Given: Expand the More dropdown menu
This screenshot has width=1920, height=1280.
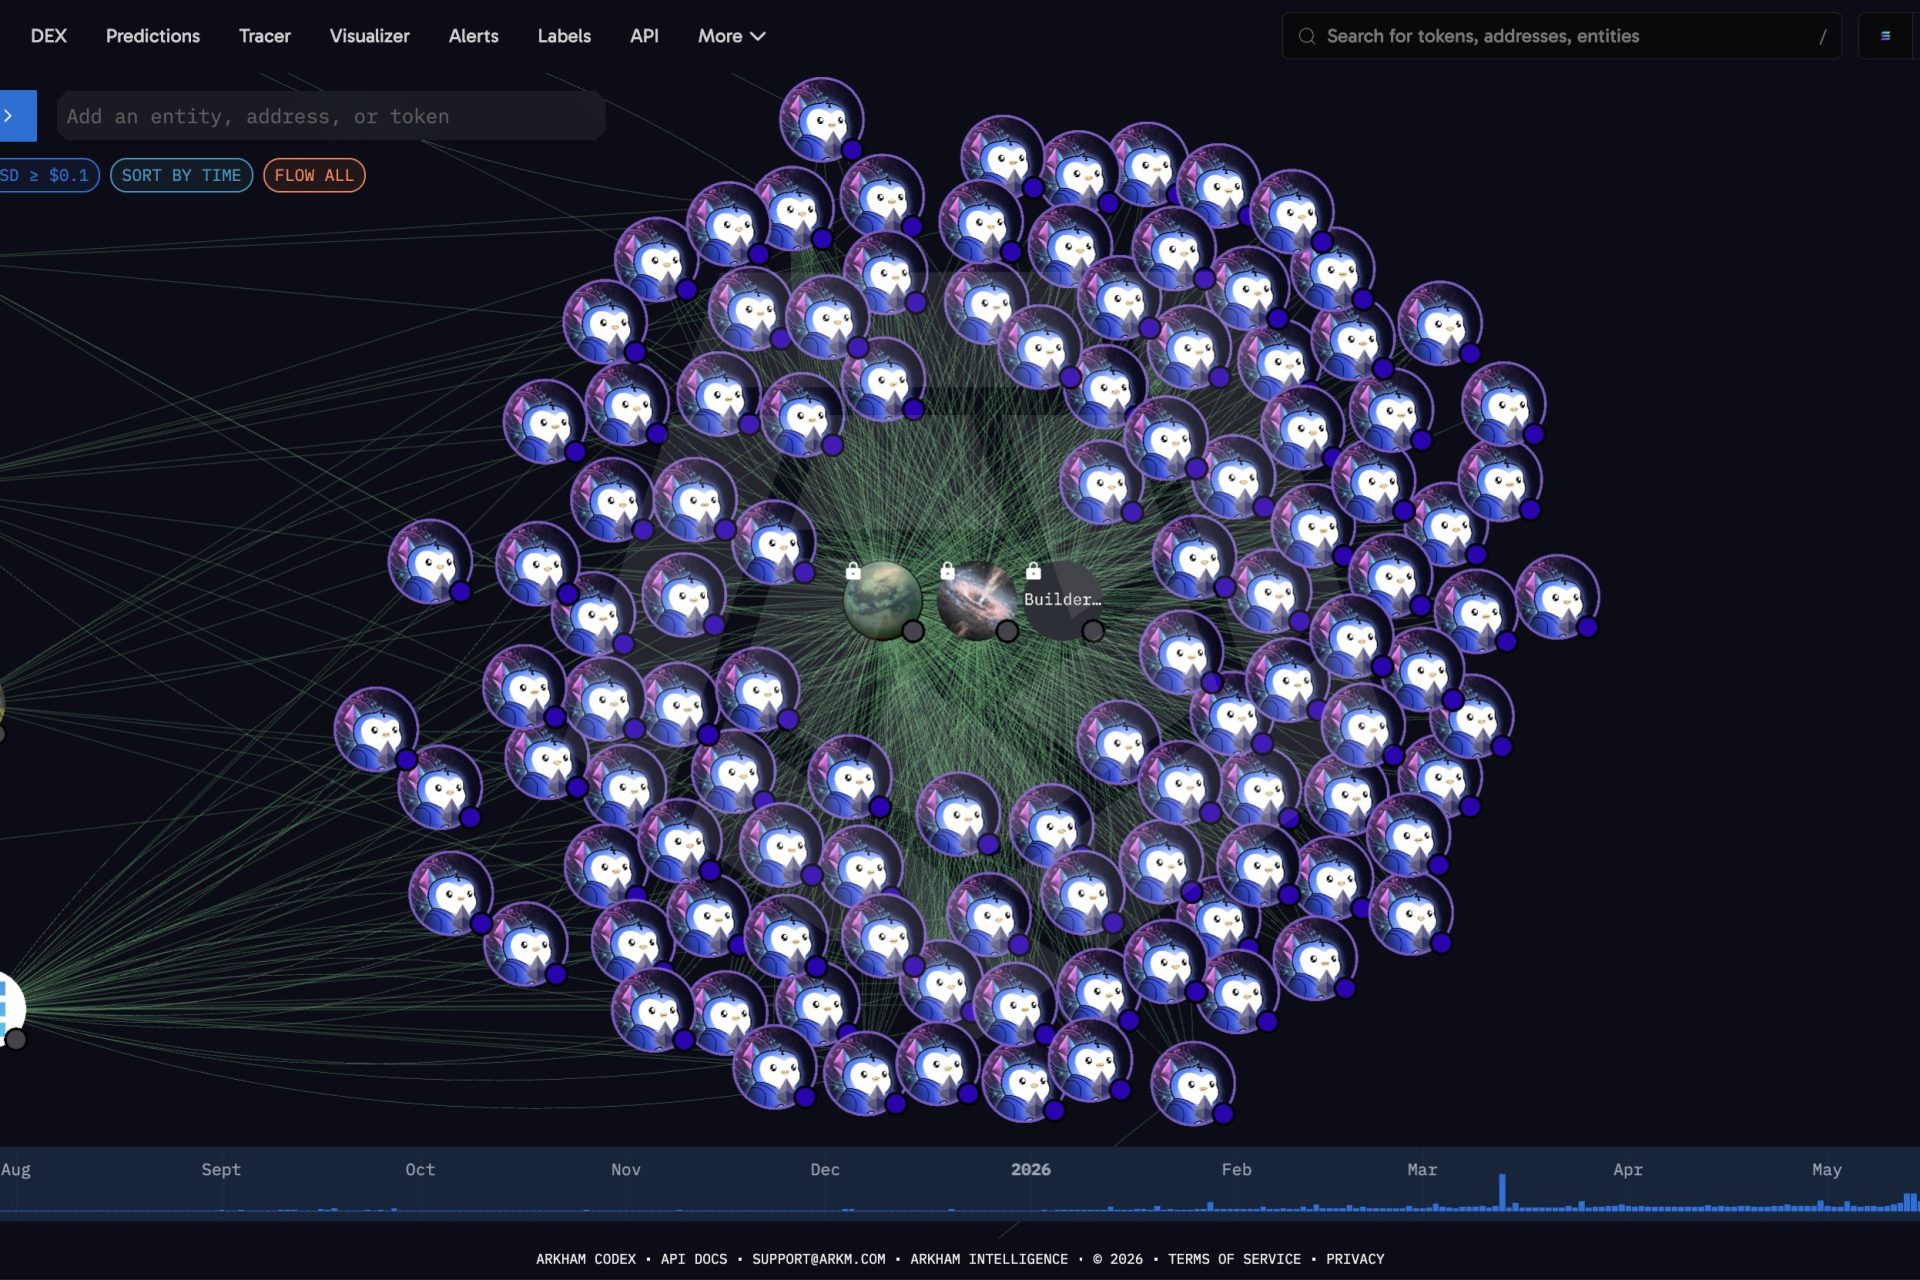Looking at the screenshot, I should click(732, 36).
